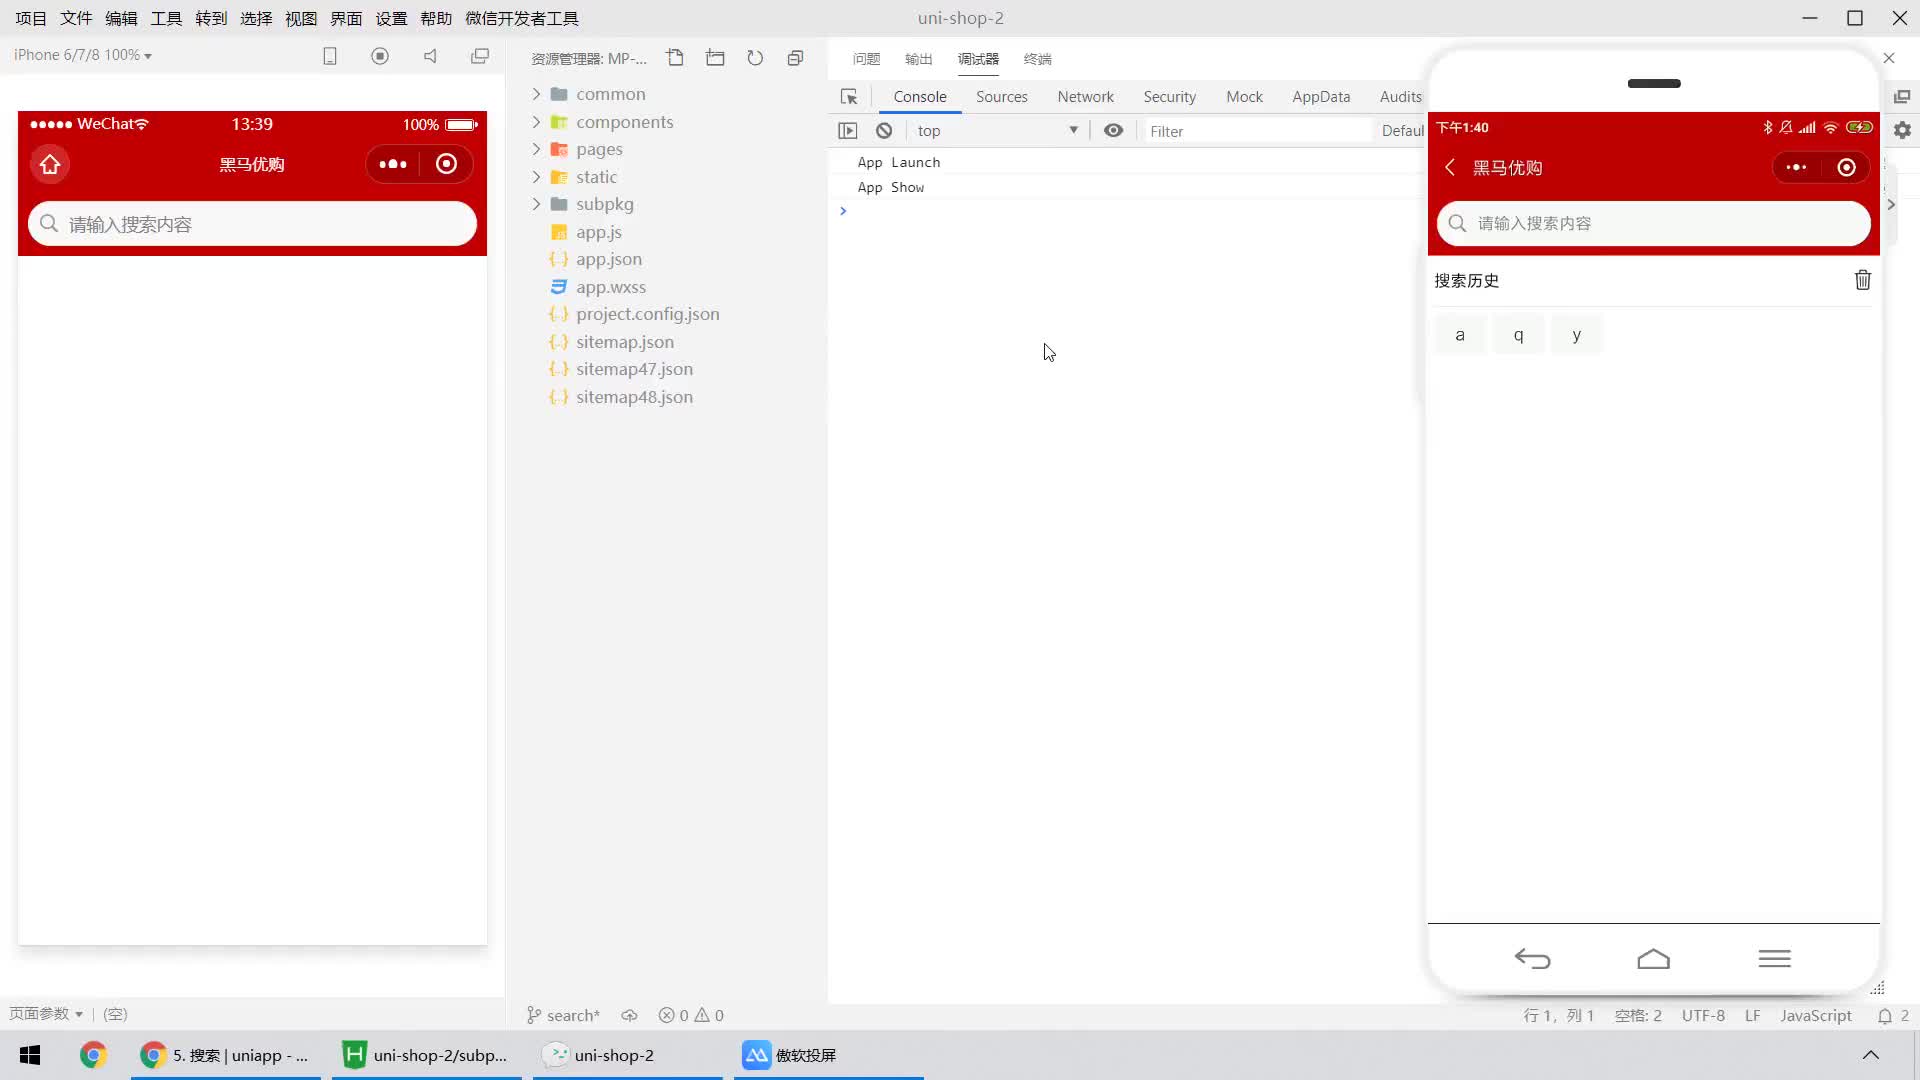Open the 工具 menu

pyautogui.click(x=166, y=18)
